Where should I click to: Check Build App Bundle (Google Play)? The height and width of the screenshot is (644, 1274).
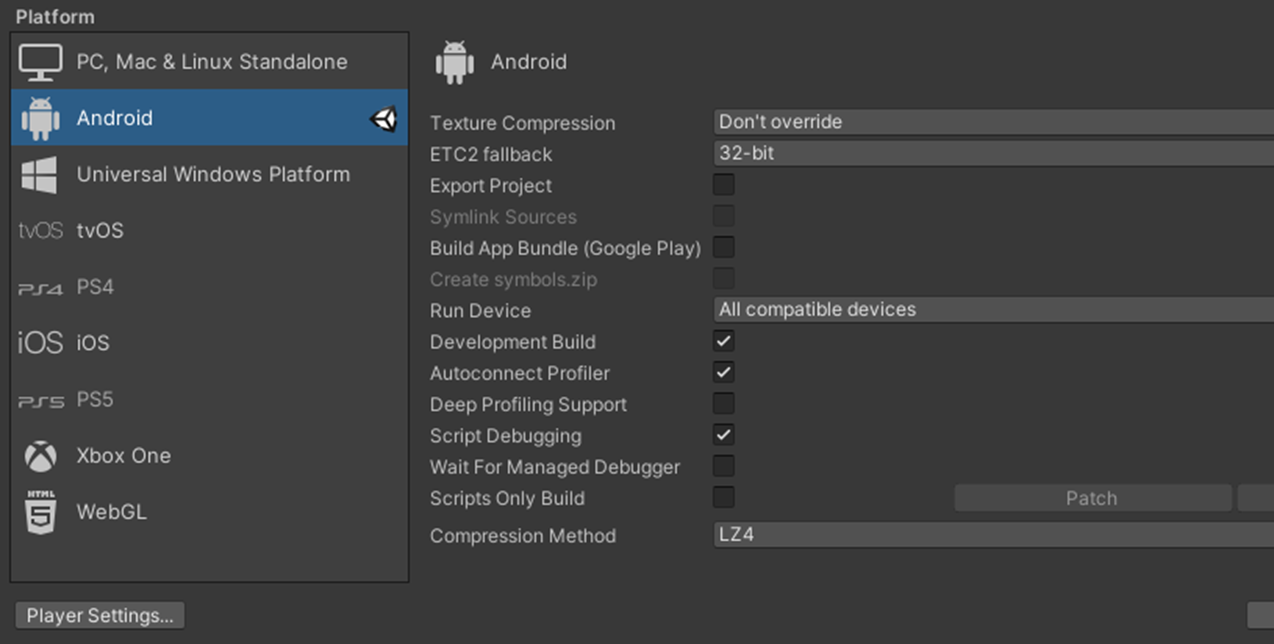click(x=723, y=247)
